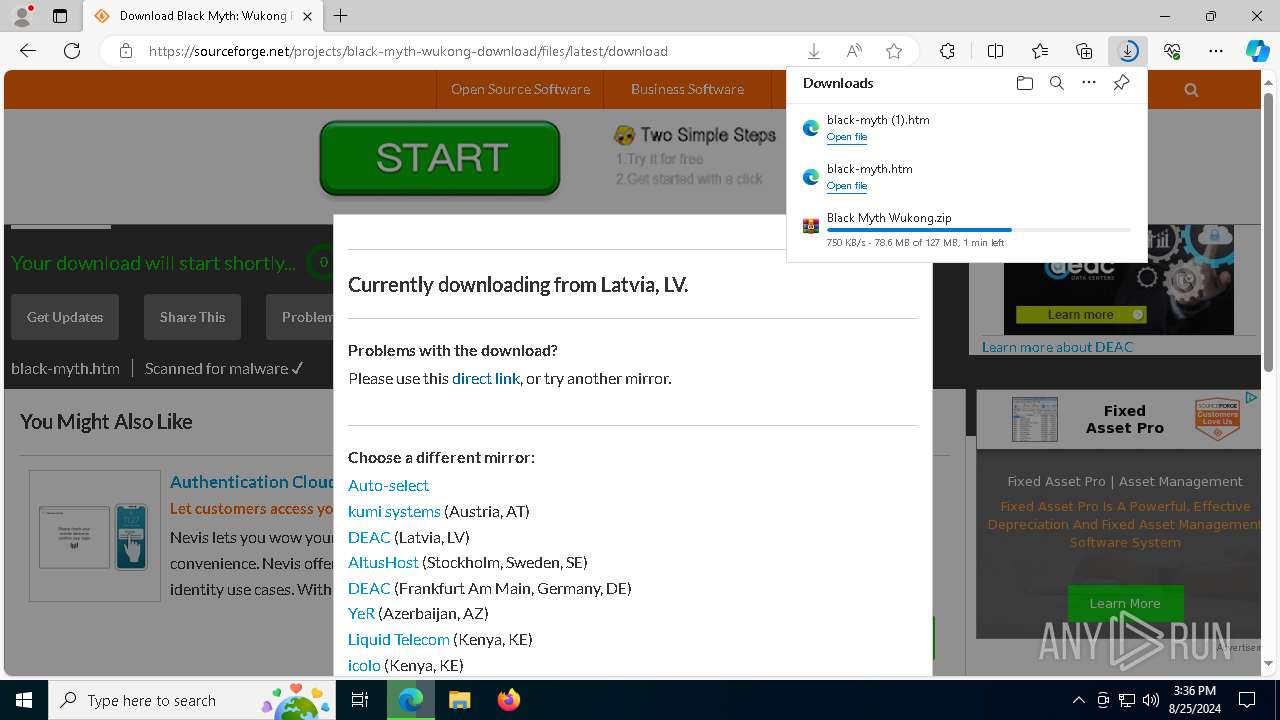The height and width of the screenshot is (720, 1280).
Task: Follow the direct link hyperlink
Action: [486, 379]
